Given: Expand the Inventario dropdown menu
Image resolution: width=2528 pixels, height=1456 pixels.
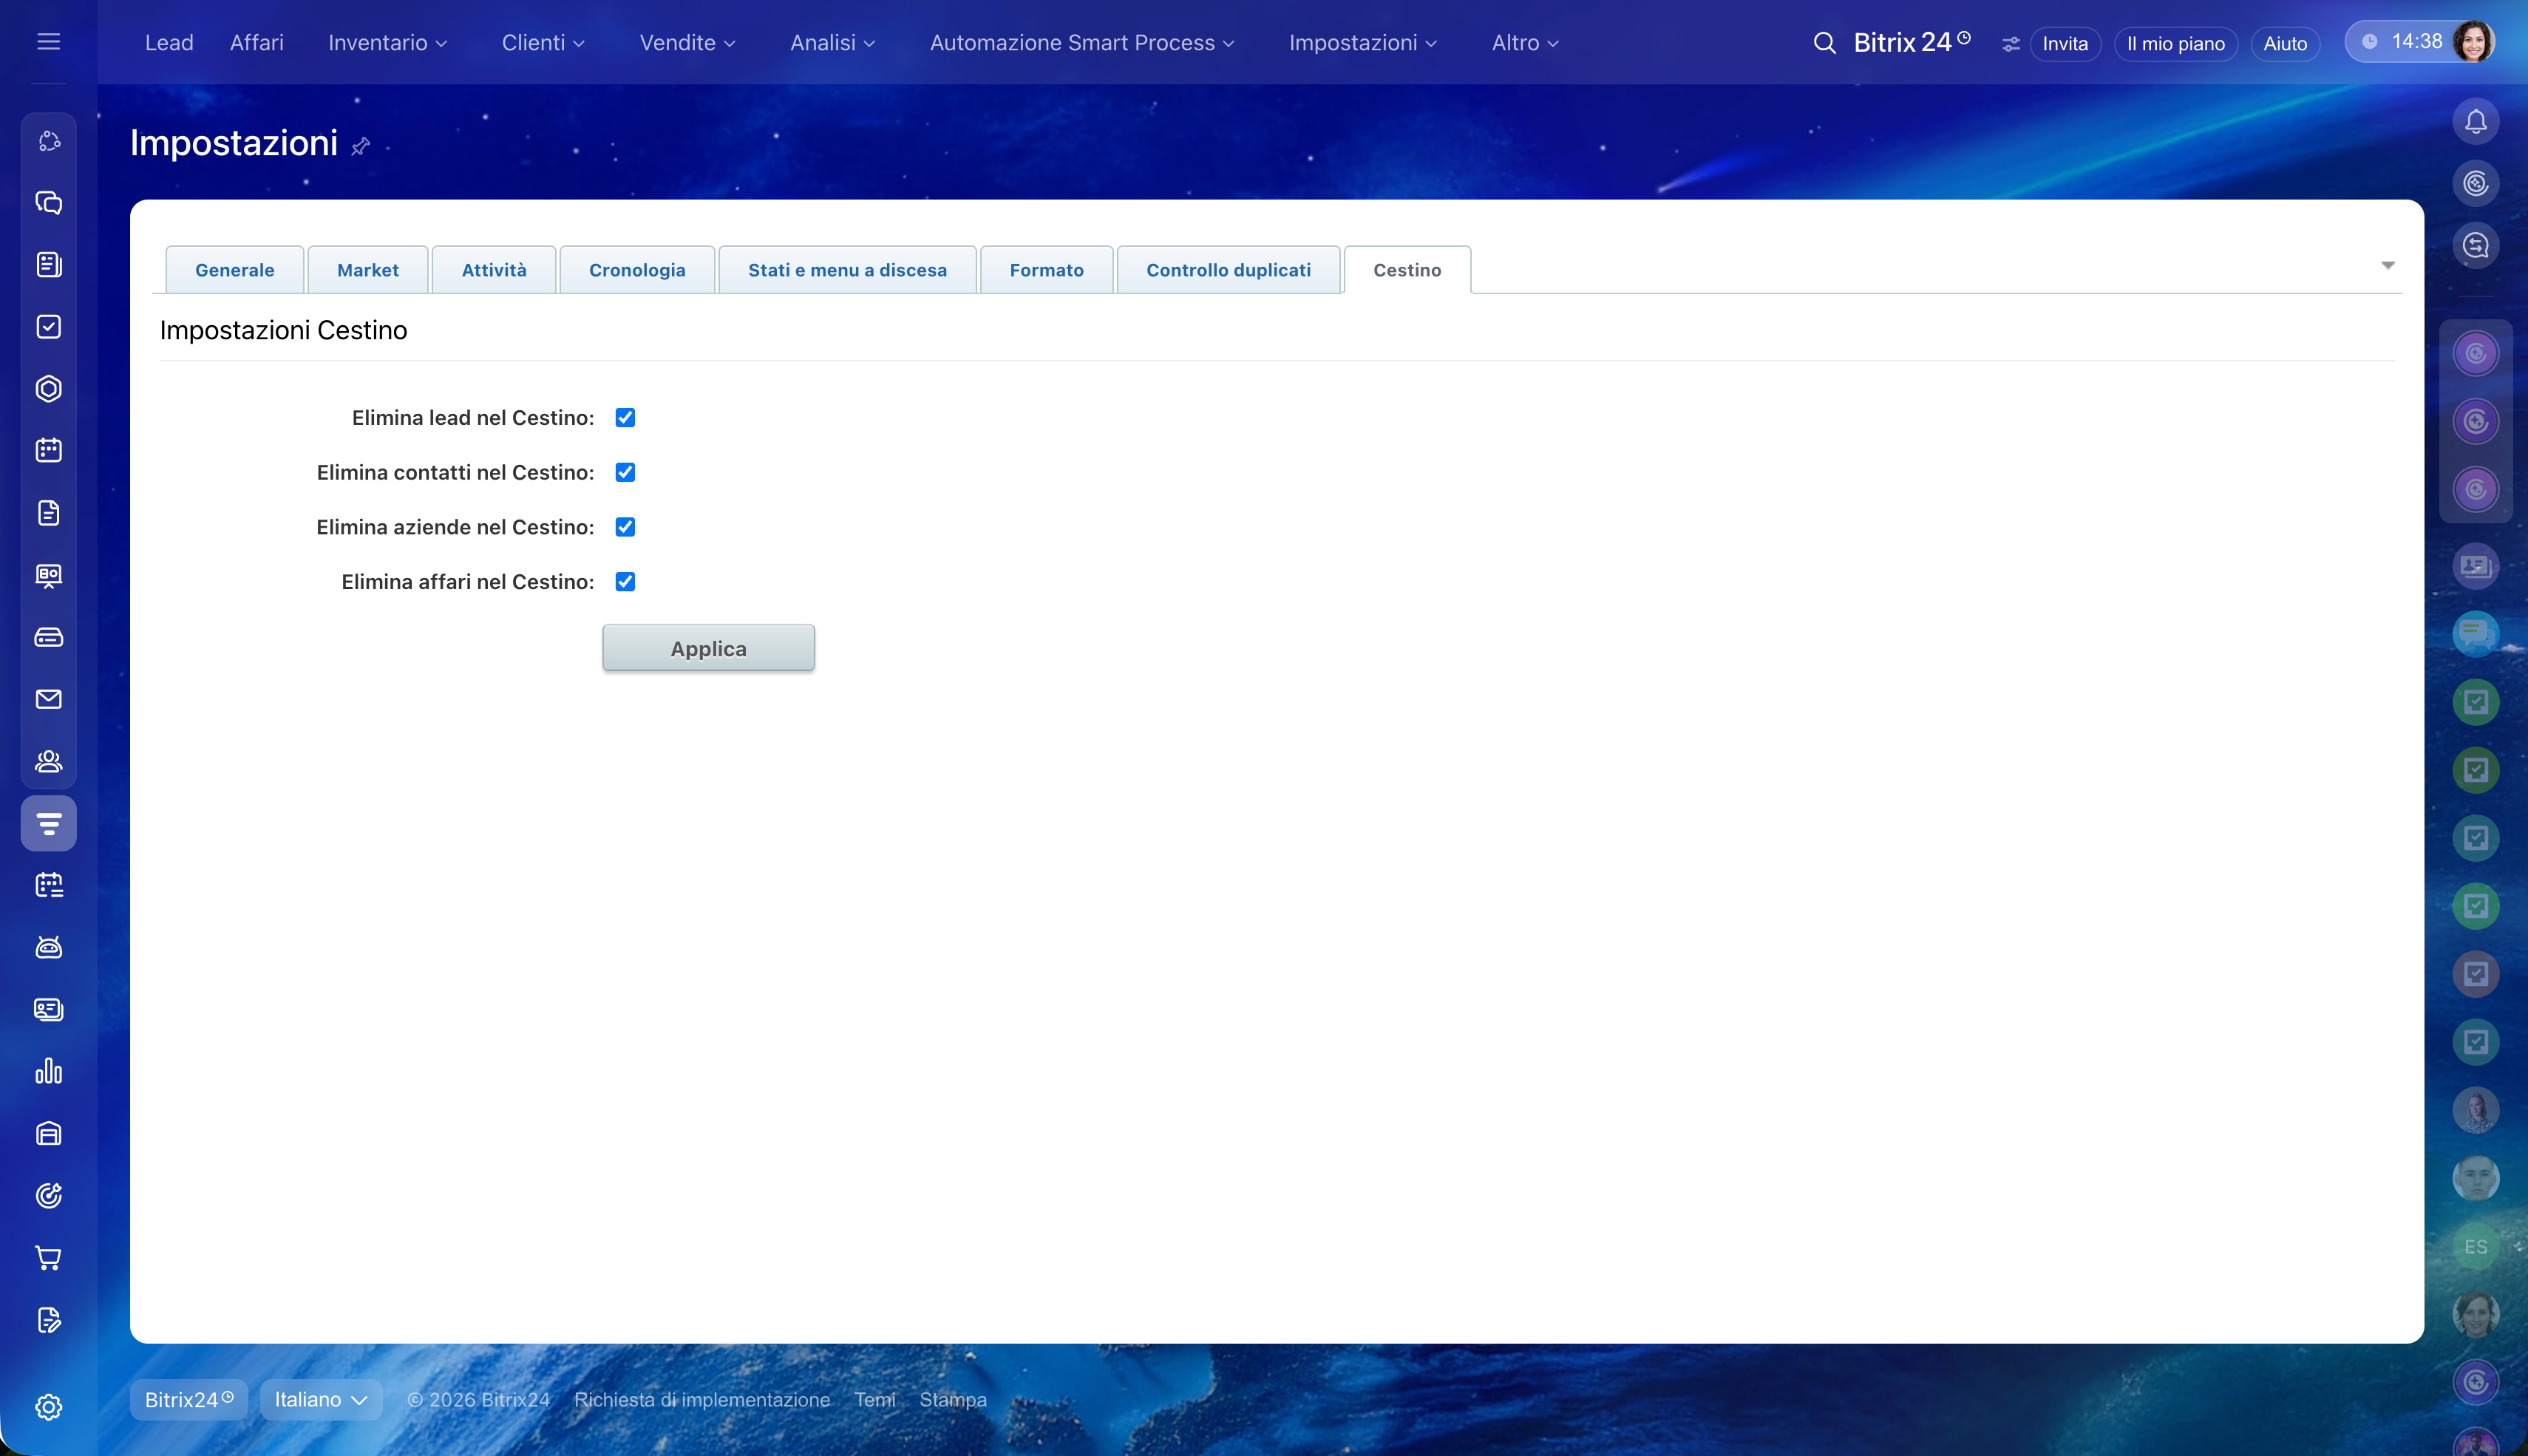Looking at the screenshot, I should (x=387, y=43).
